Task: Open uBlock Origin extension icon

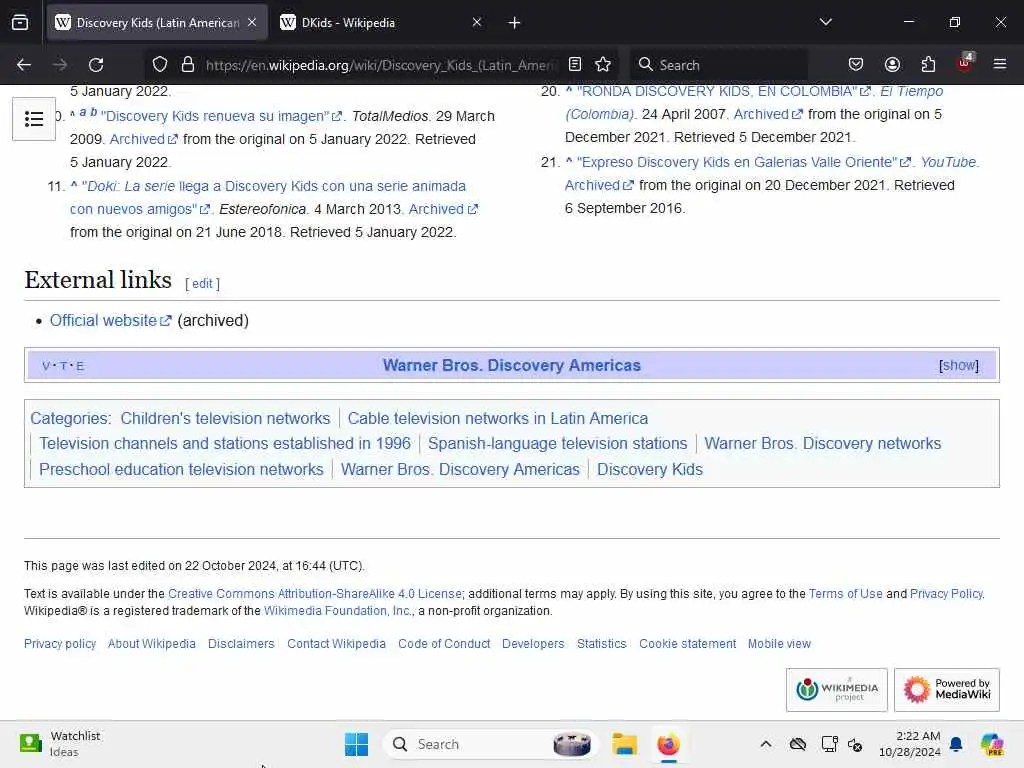Action: tap(965, 63)
